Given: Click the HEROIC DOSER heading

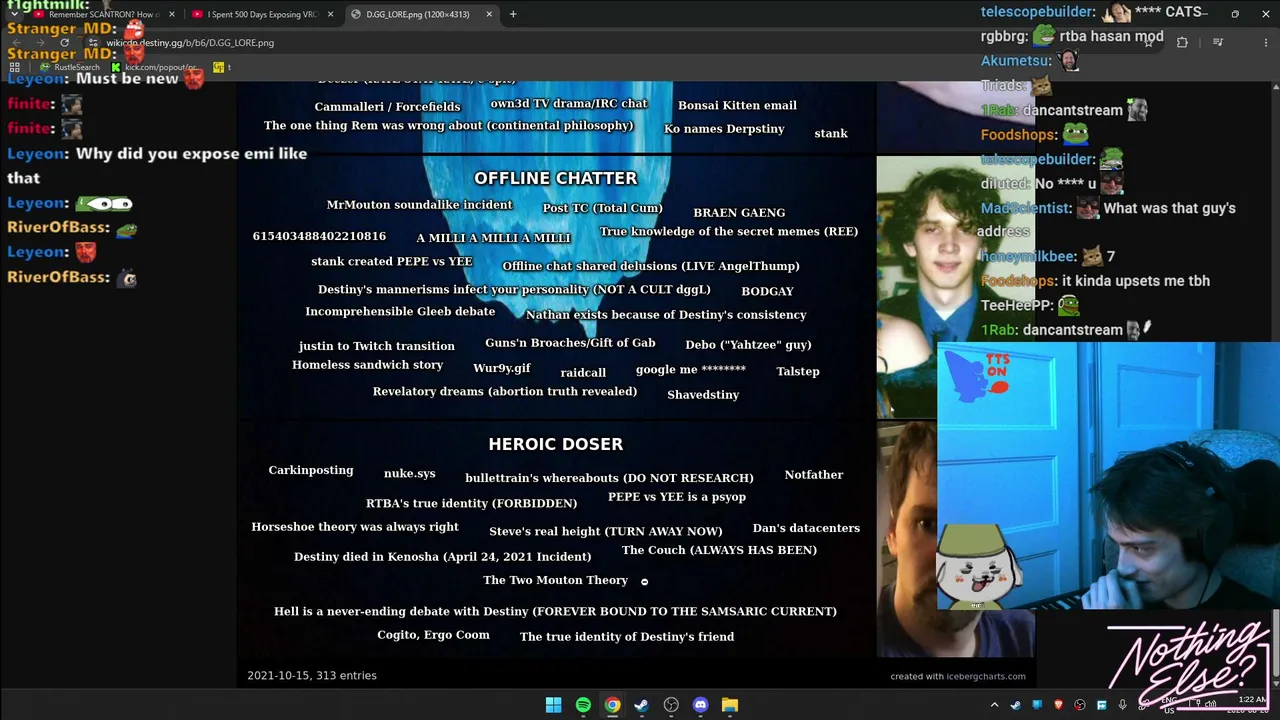Looking at the screenshot, I should [x=556, y=444].
